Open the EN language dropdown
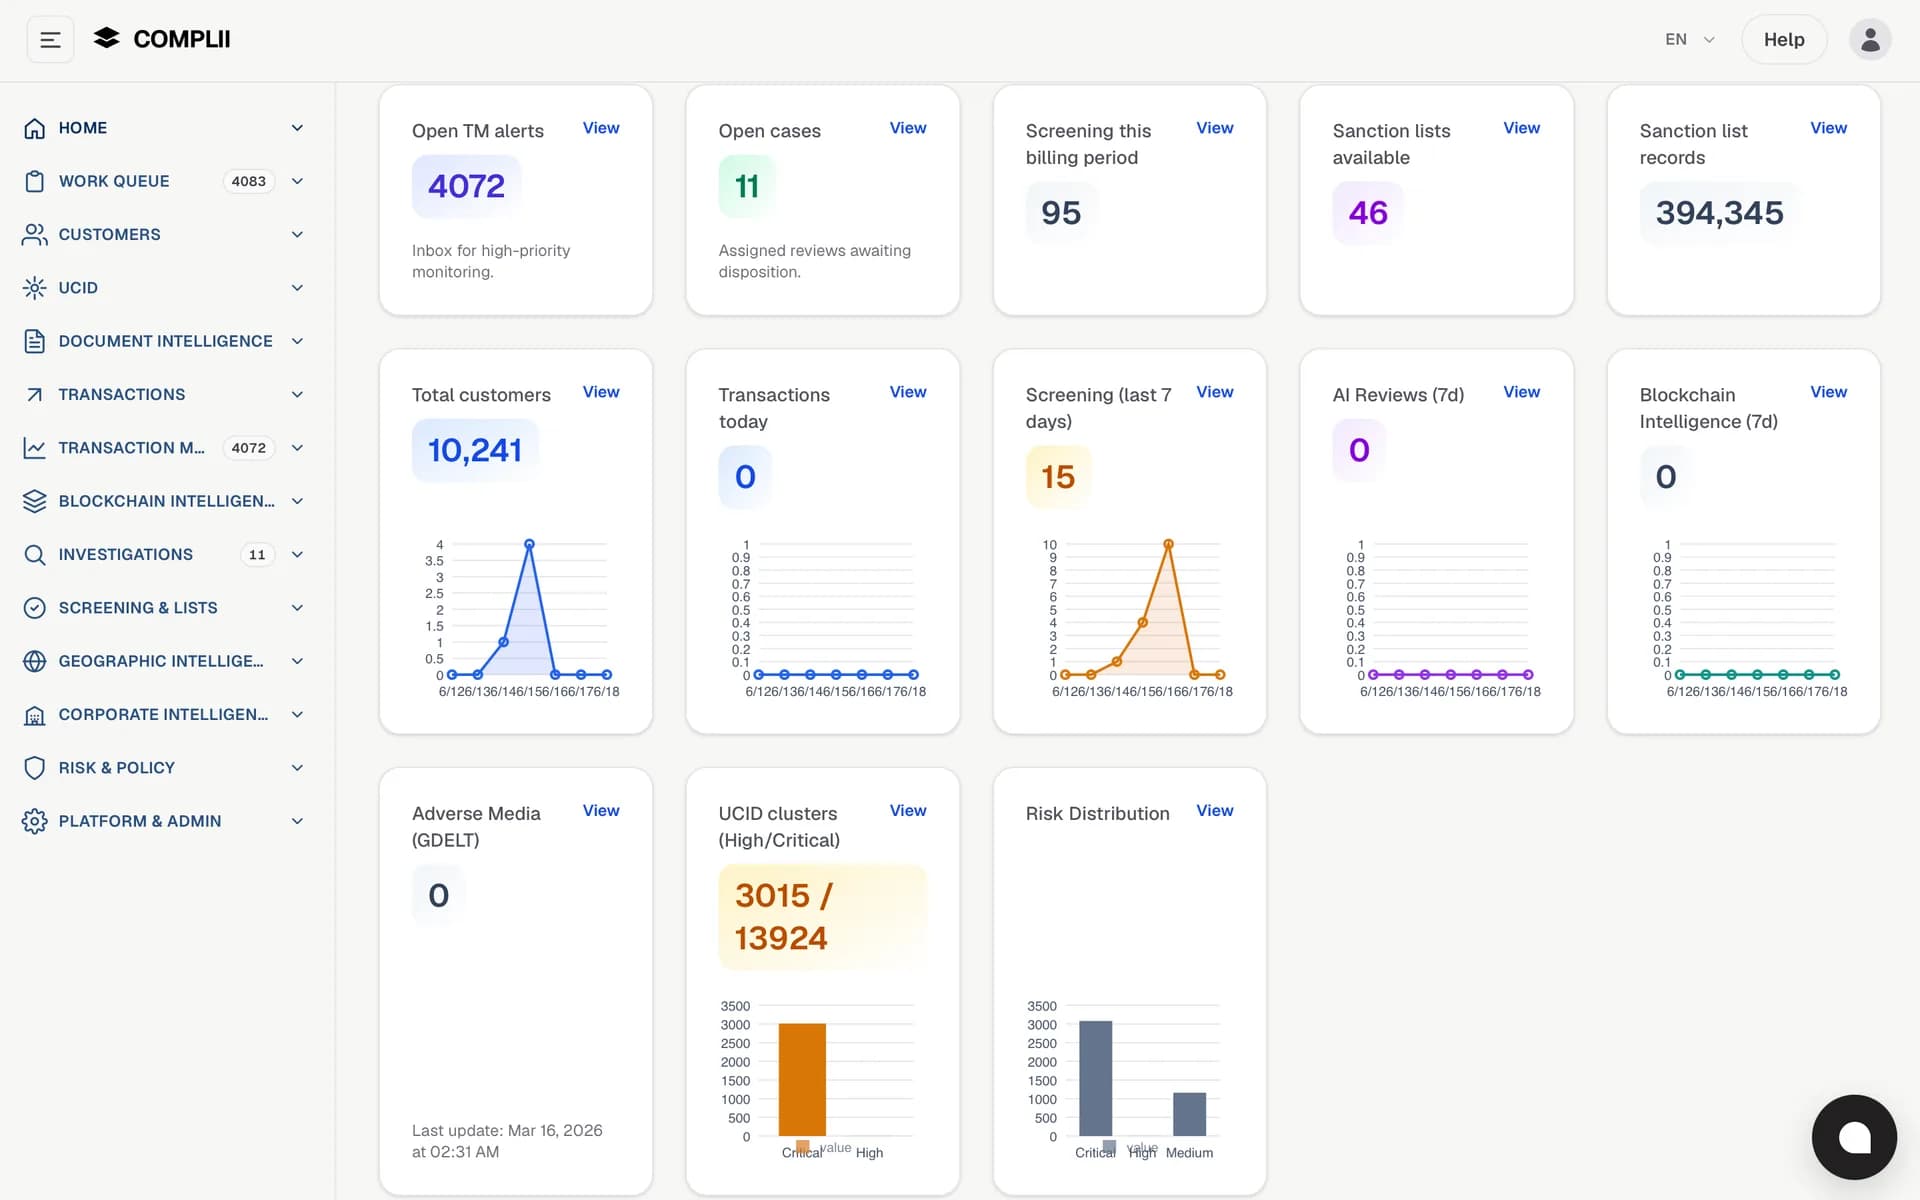 point(1690,40)
